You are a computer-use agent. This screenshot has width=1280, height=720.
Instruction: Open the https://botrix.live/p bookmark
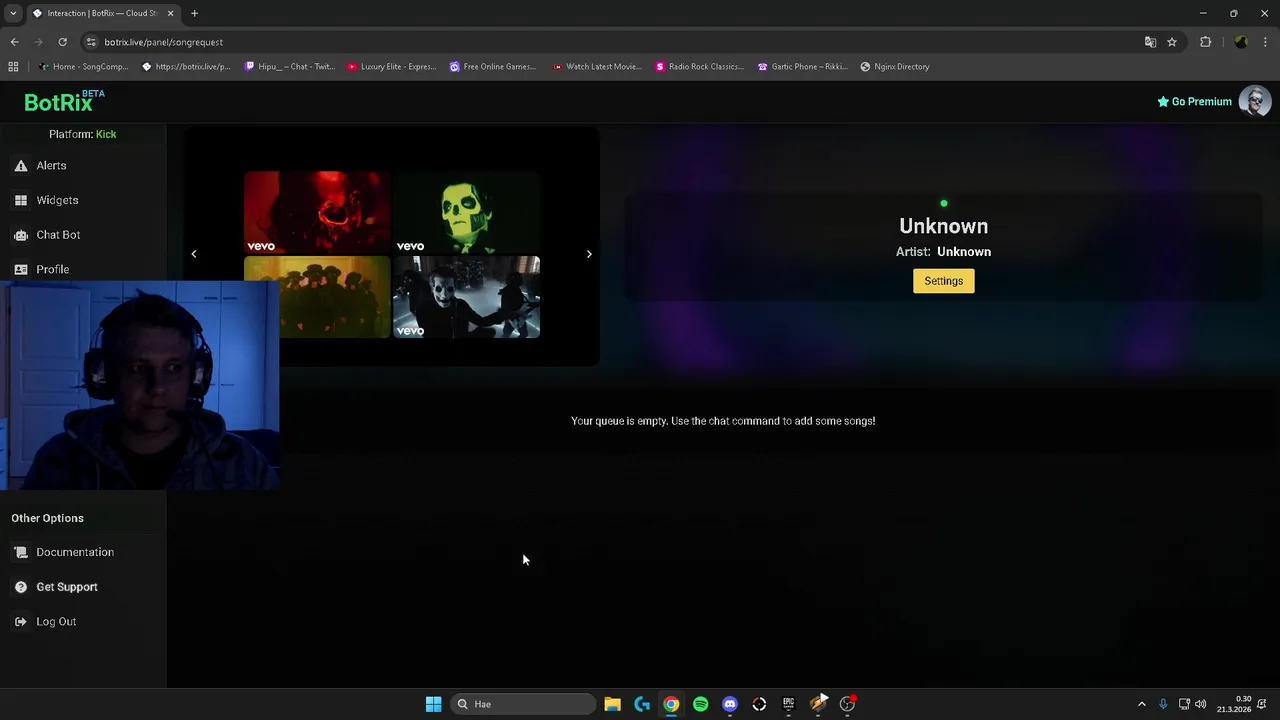pyautogui.click(x=187, y=67)
